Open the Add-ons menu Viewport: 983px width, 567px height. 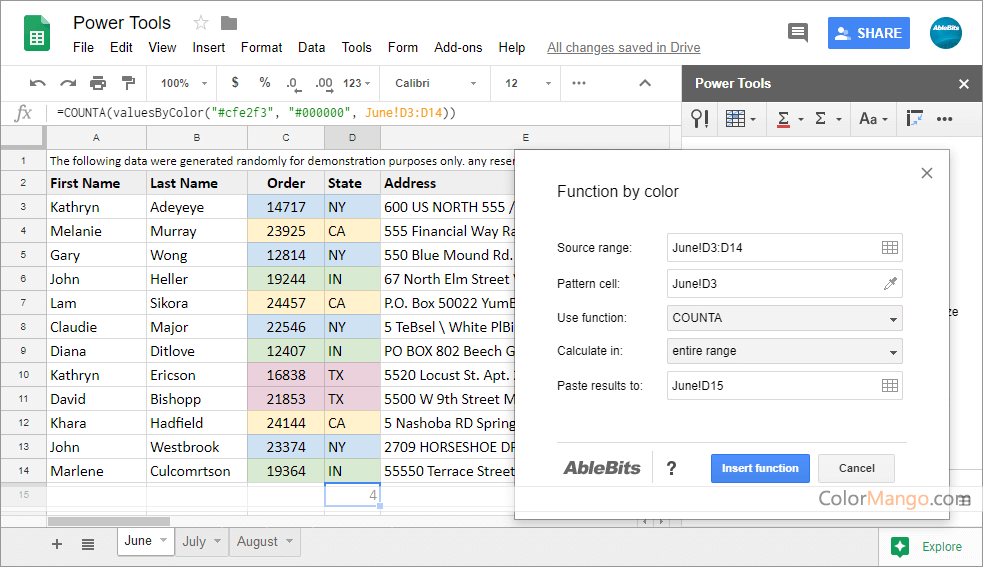coord(458,48)
